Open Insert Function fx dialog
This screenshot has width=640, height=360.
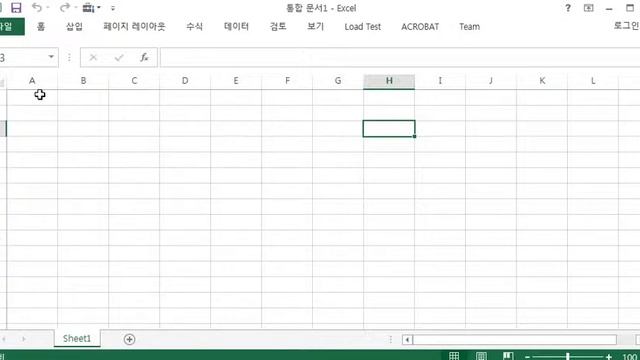tap(144, 58)
